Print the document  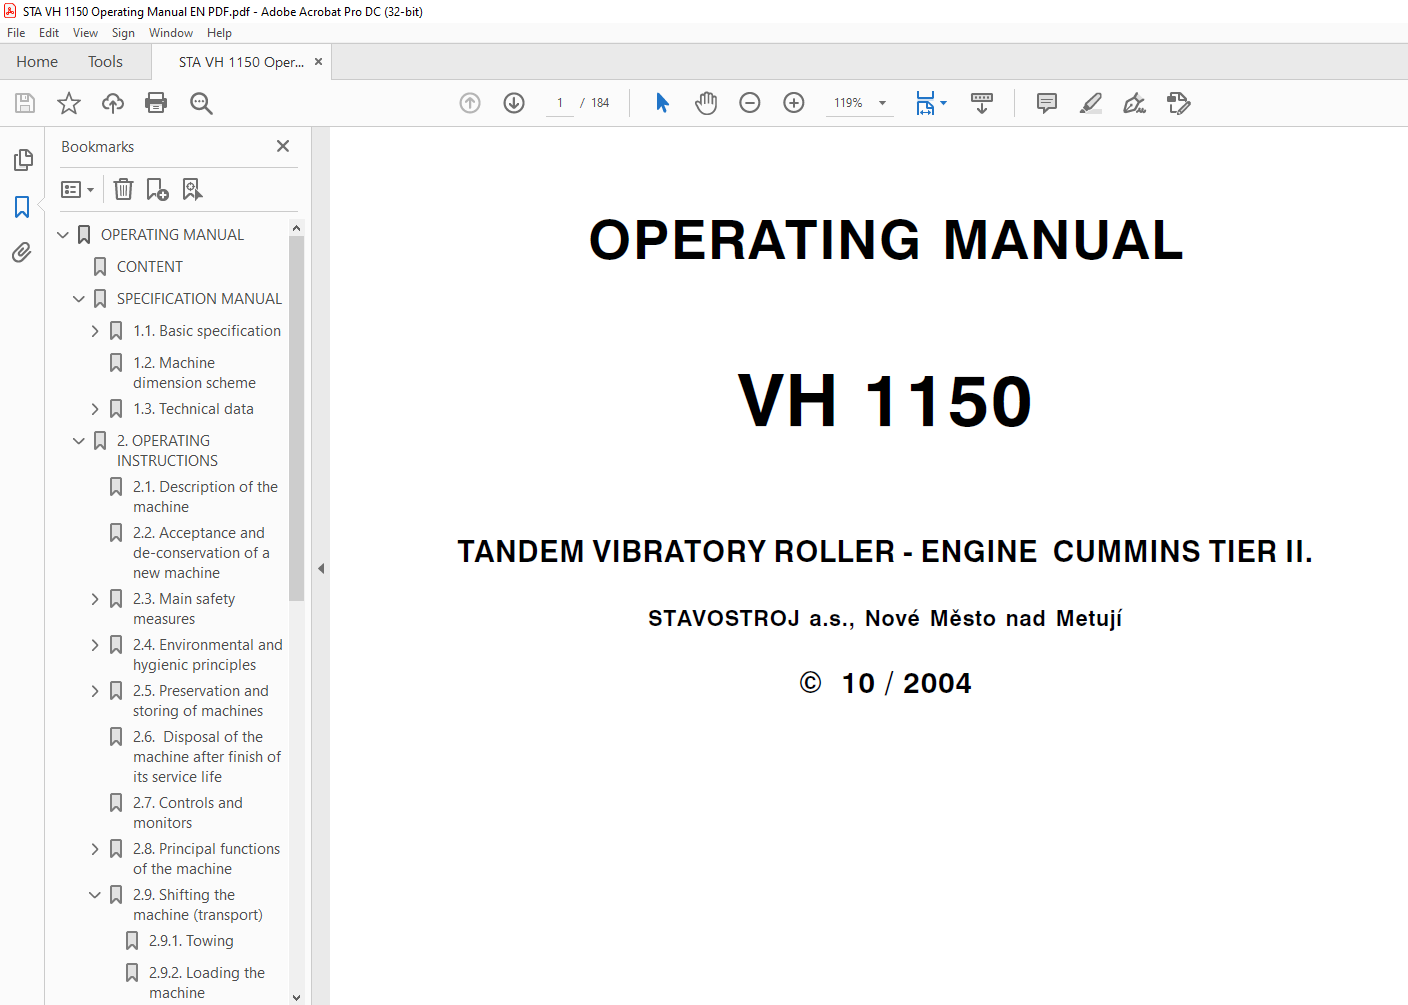pyautogui.click(x=156, y=103)
